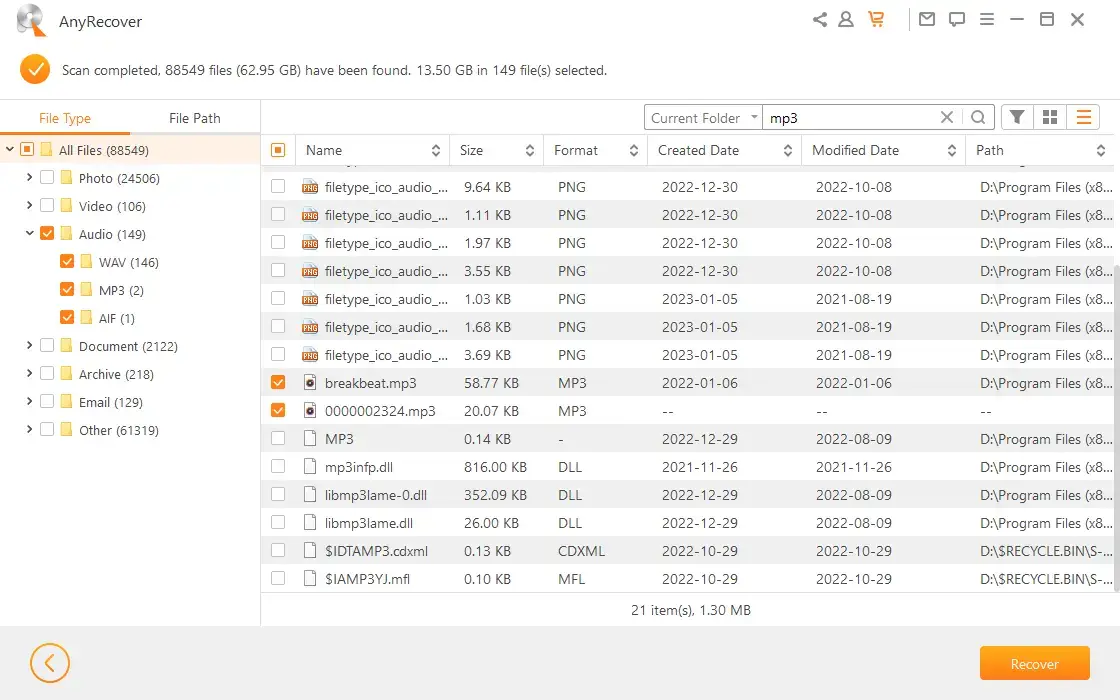Uncheck the breakbeat.mp3 checkbox
Image resolution: width=1120 pixels, height=700 pixels.
(278, 383)
